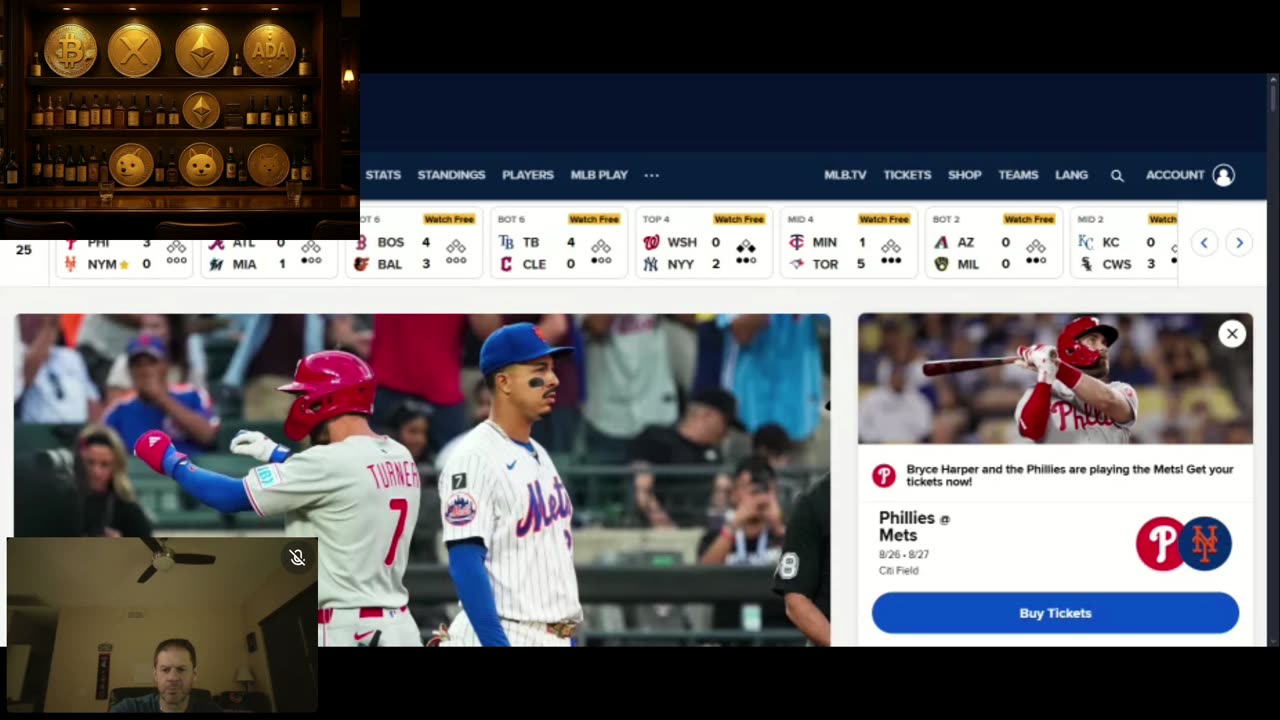Click the Bryce Harper promo headline
The width and height of the screenshot is (1280, 720).
(1069, 475)
